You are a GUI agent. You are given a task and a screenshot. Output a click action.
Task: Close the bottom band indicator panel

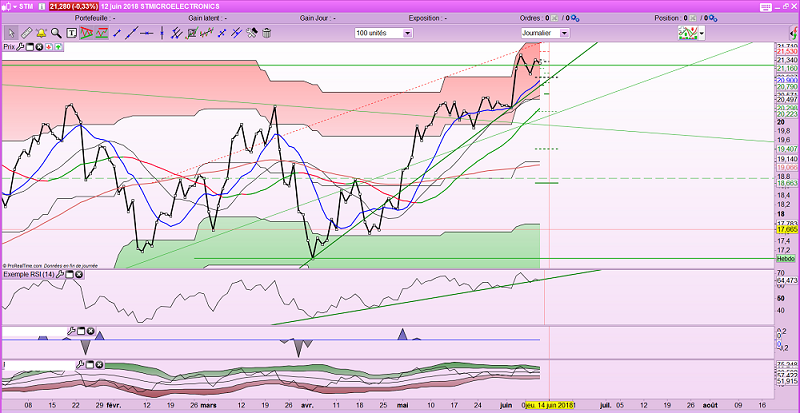(x=99, y=365)
